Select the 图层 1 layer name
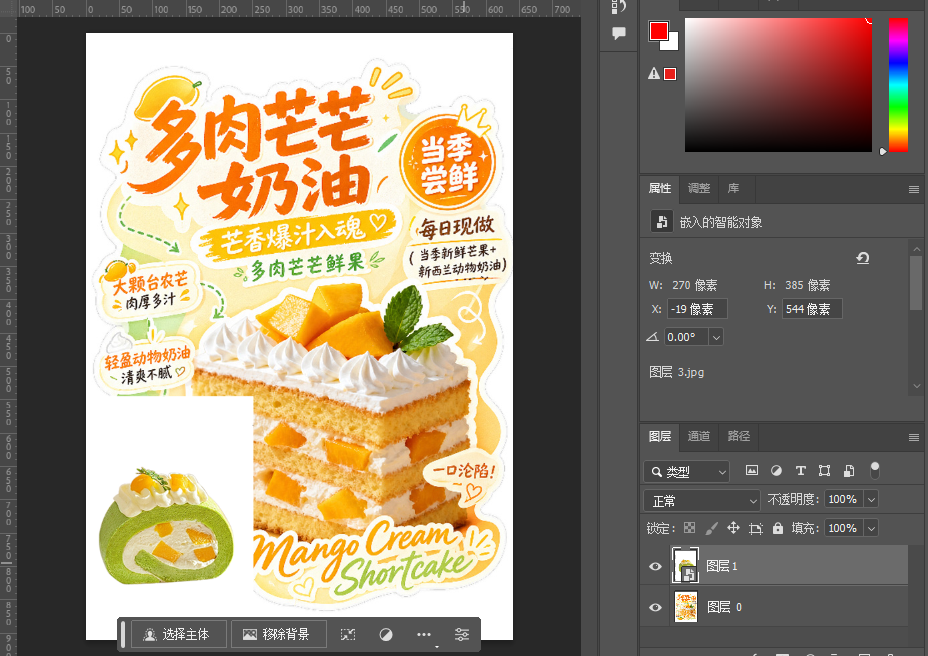 pyautogui.click(x=722, y=566)
